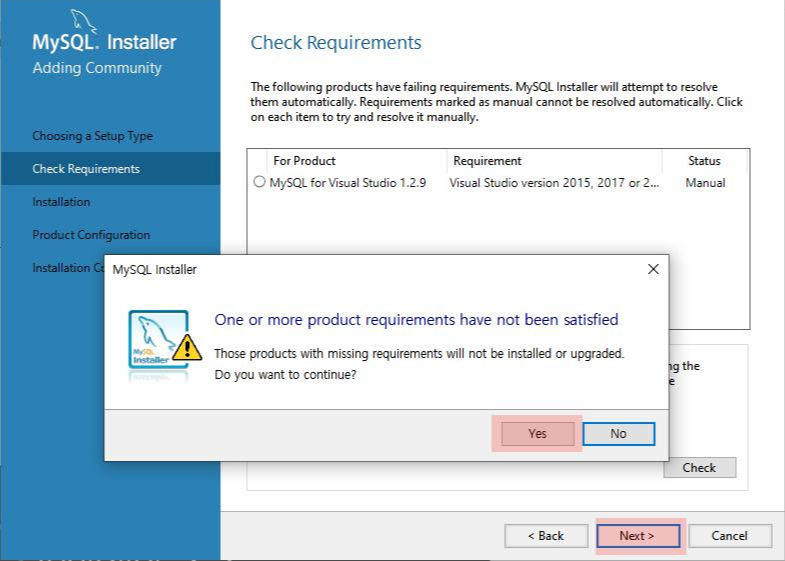Image resolution: width=785 pixels, height=561 pixels.
Task: Click 'Visual Studio version 2015, 2017 or 2...' requirement cell
Action: (x=554, y=183)
